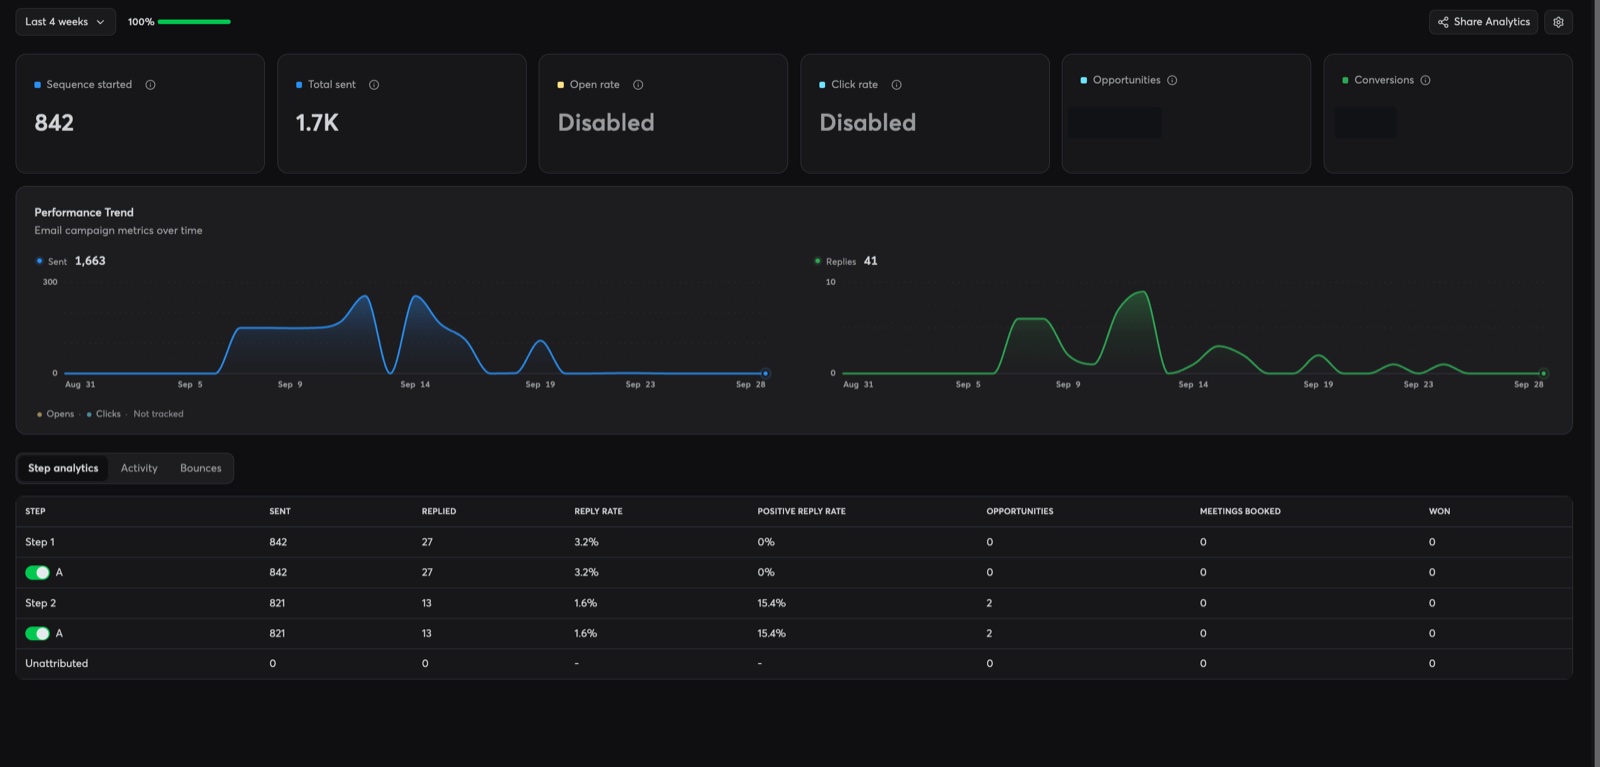Click Step 2 sent count 821
Screen dimensions: 1600x767
277,603
